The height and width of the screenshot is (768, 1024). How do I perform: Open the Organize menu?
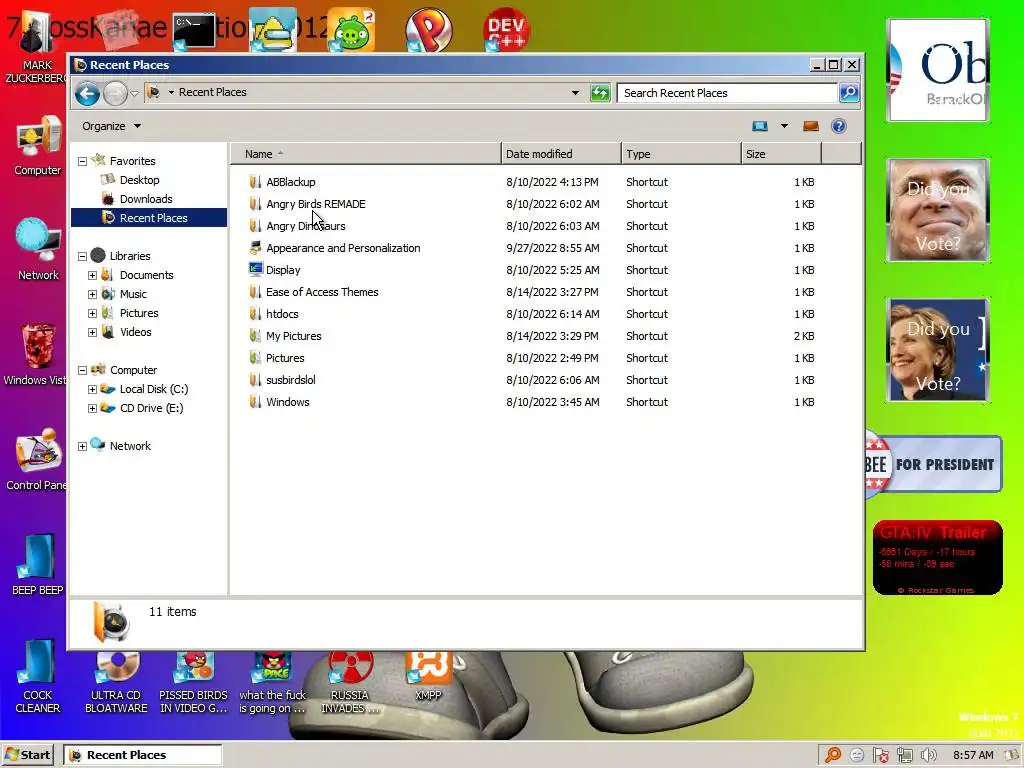[x=111, y=126]
